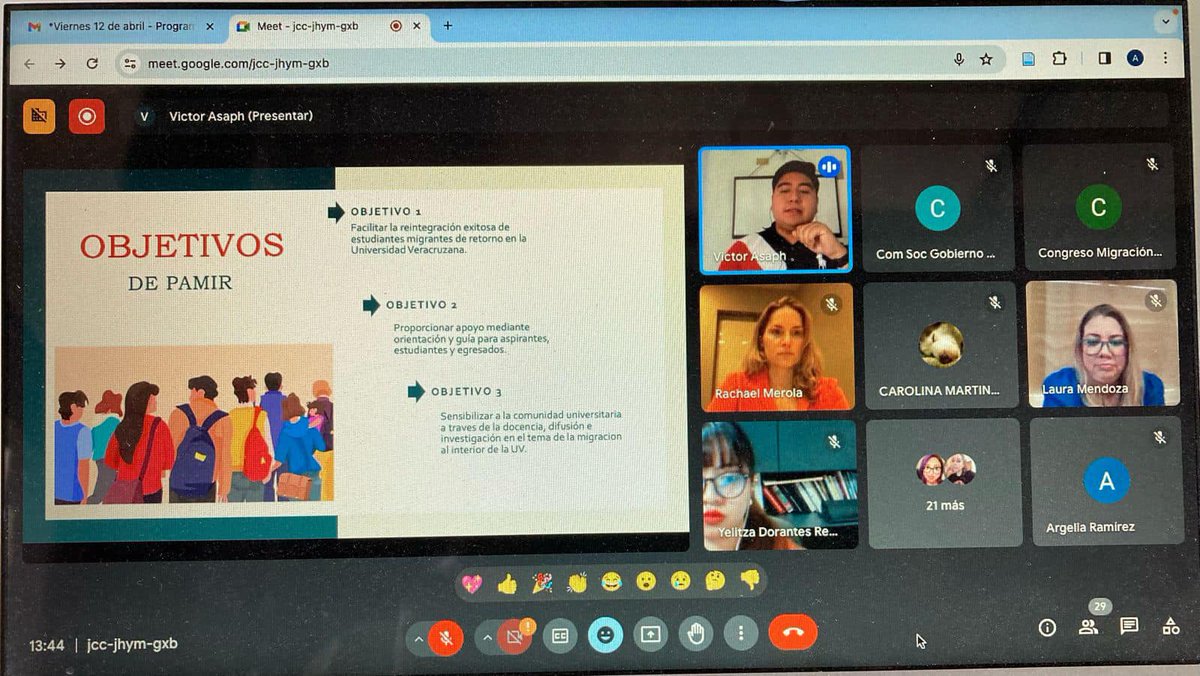This screenshot has height=676, width=1200.
Task: Click the 13:44 meeting clock
Action: 47,646
